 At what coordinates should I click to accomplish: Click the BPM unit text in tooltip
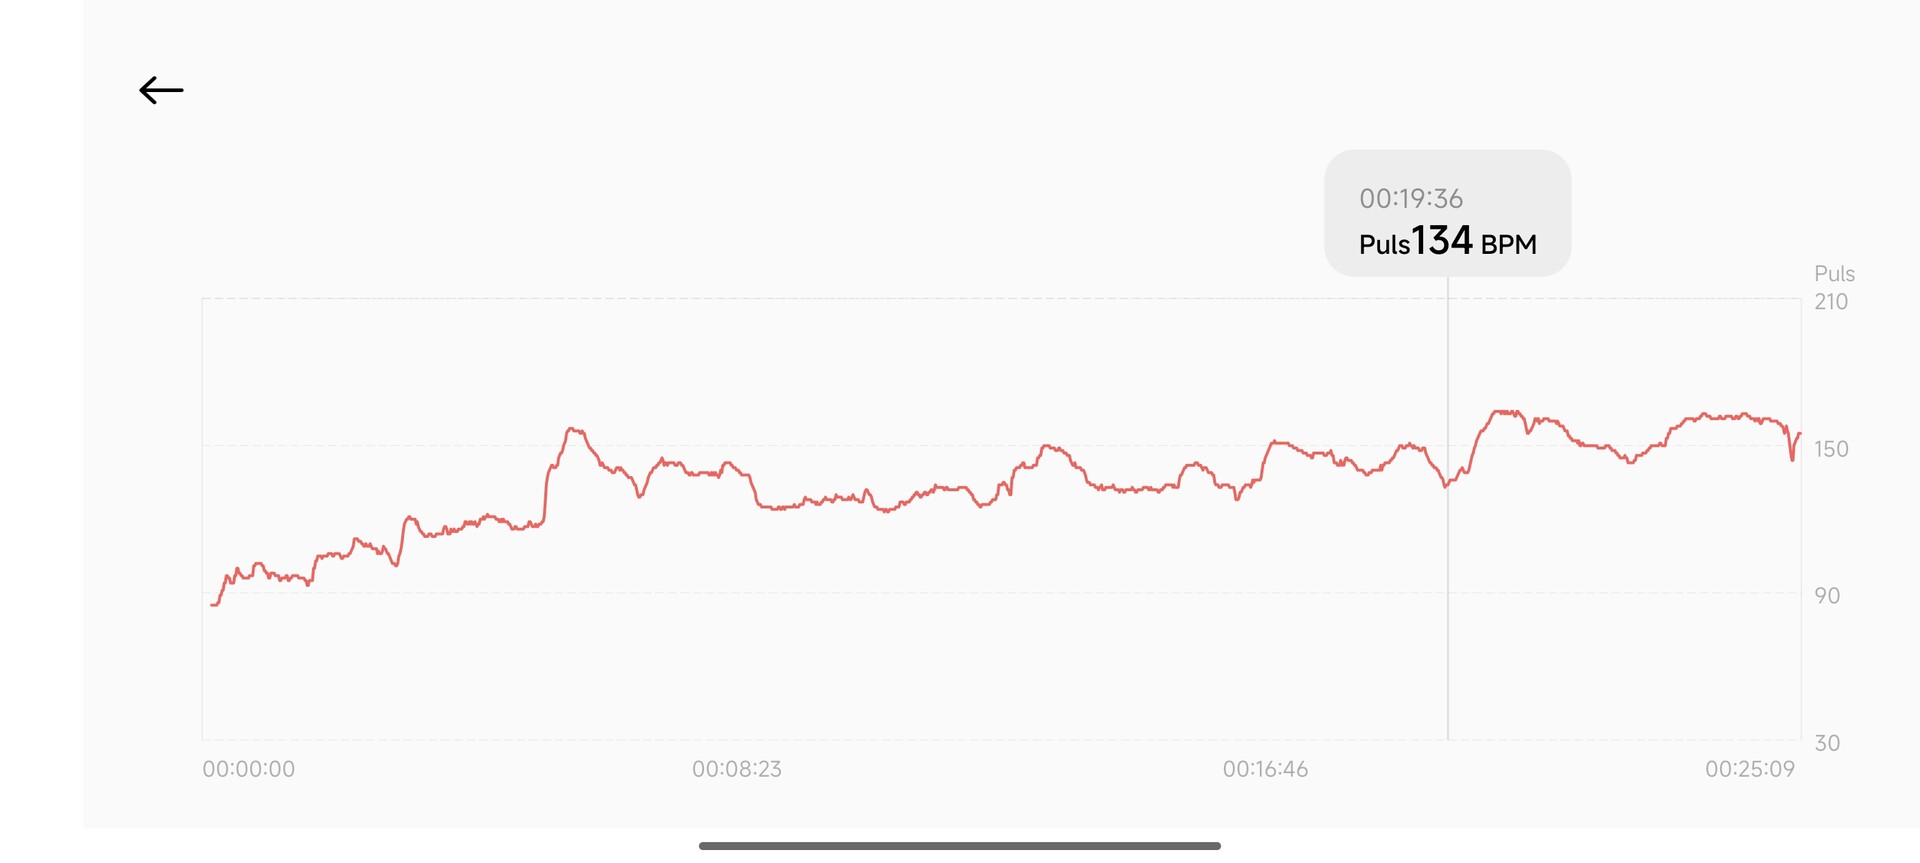point(1508,245)
